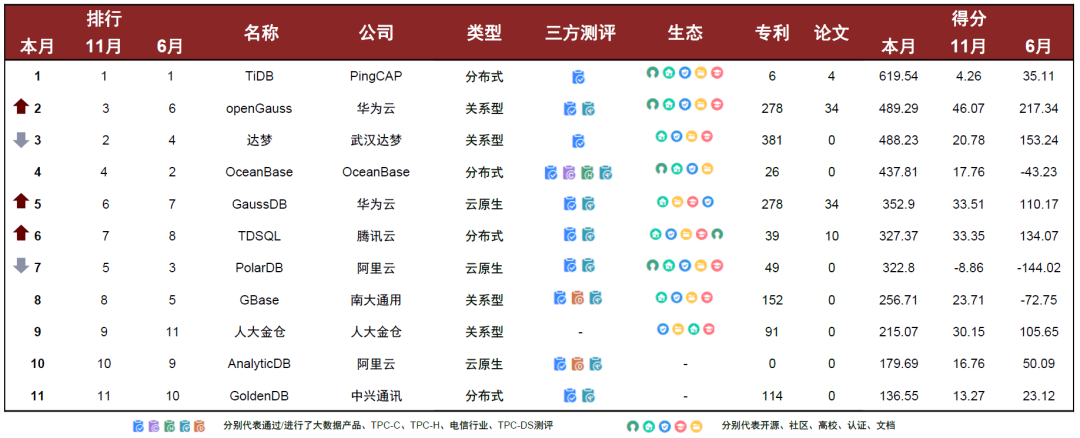Click the June score -144.02
This screenshot has height=438, width=1080.
point(1039,267)
